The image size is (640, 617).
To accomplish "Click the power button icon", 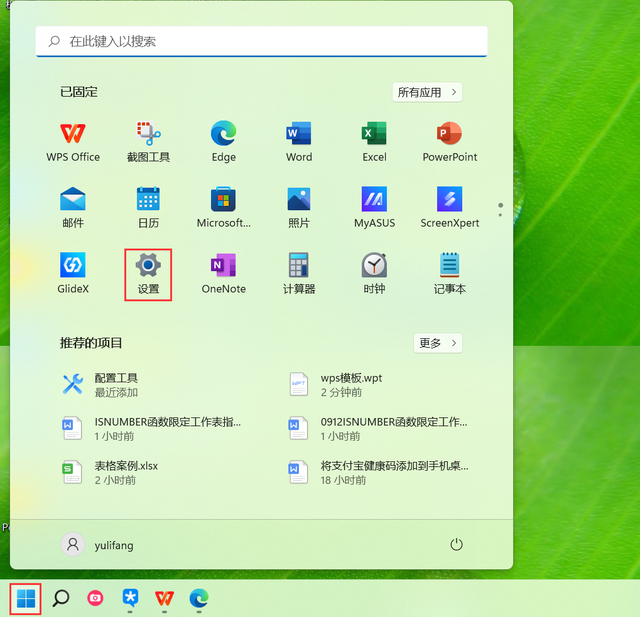I will pos(456,544).
